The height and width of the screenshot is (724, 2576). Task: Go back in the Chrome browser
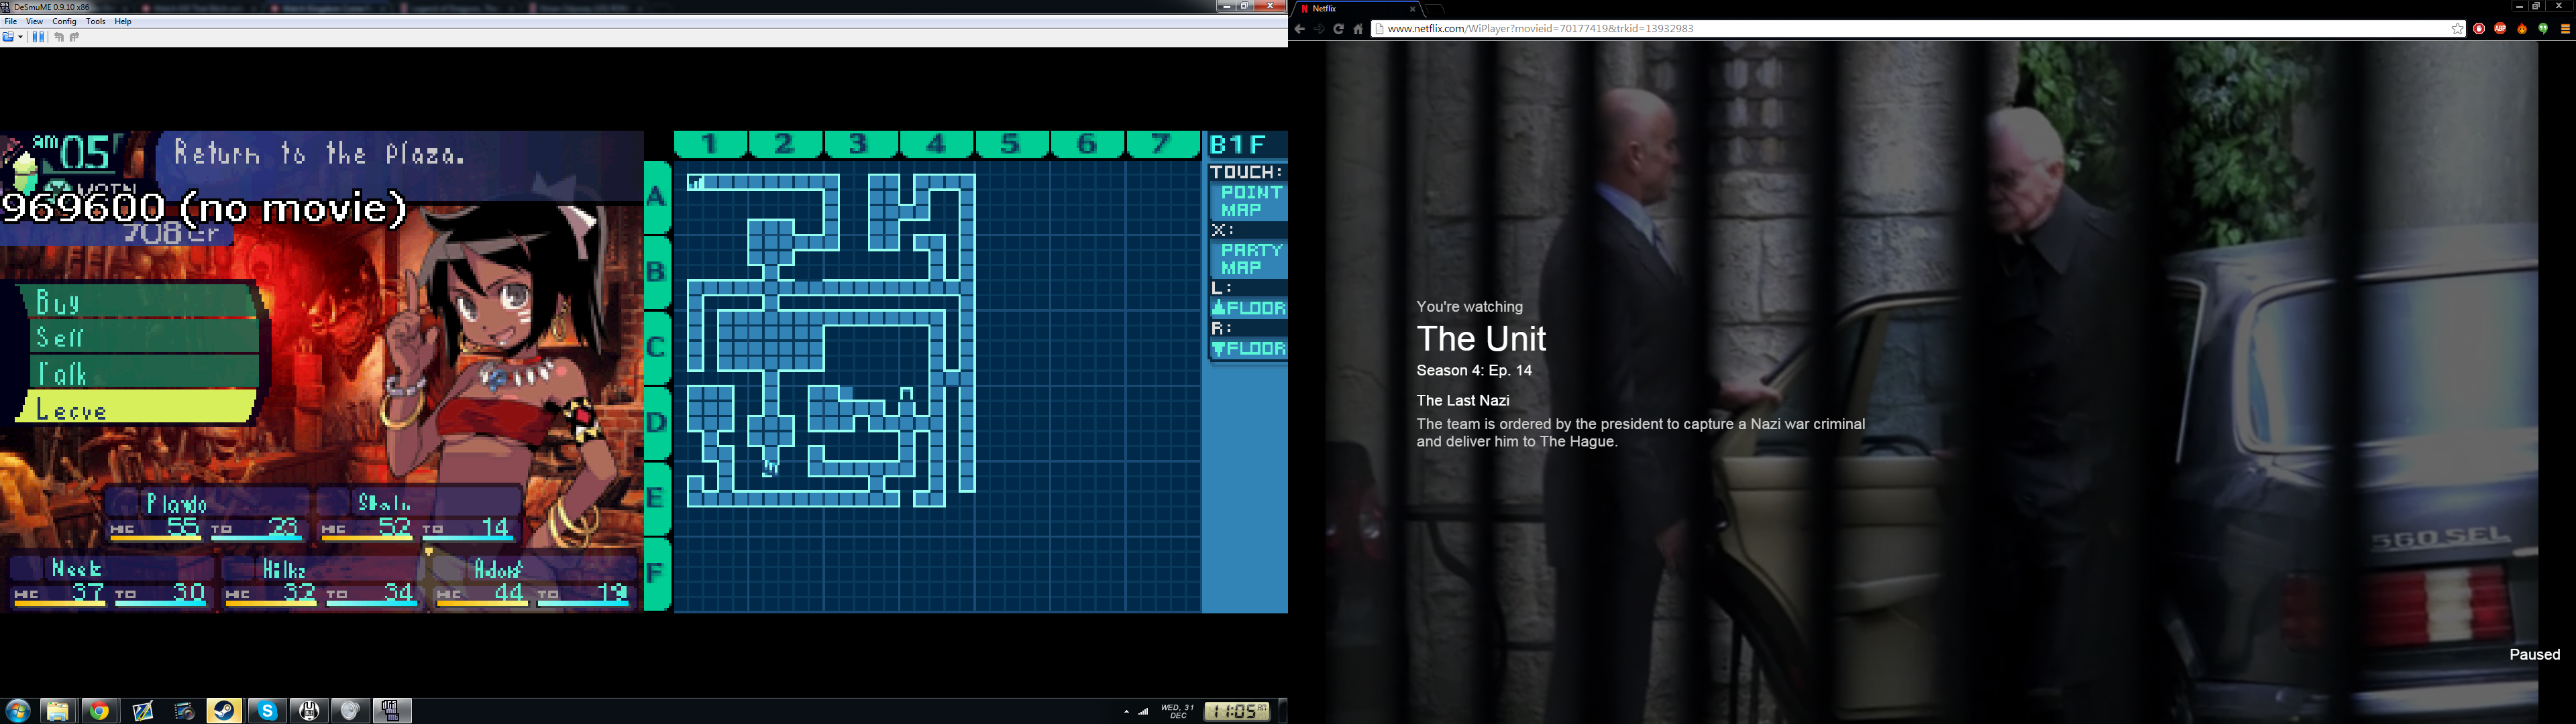pyautogui.click(x=1299, y=29)
